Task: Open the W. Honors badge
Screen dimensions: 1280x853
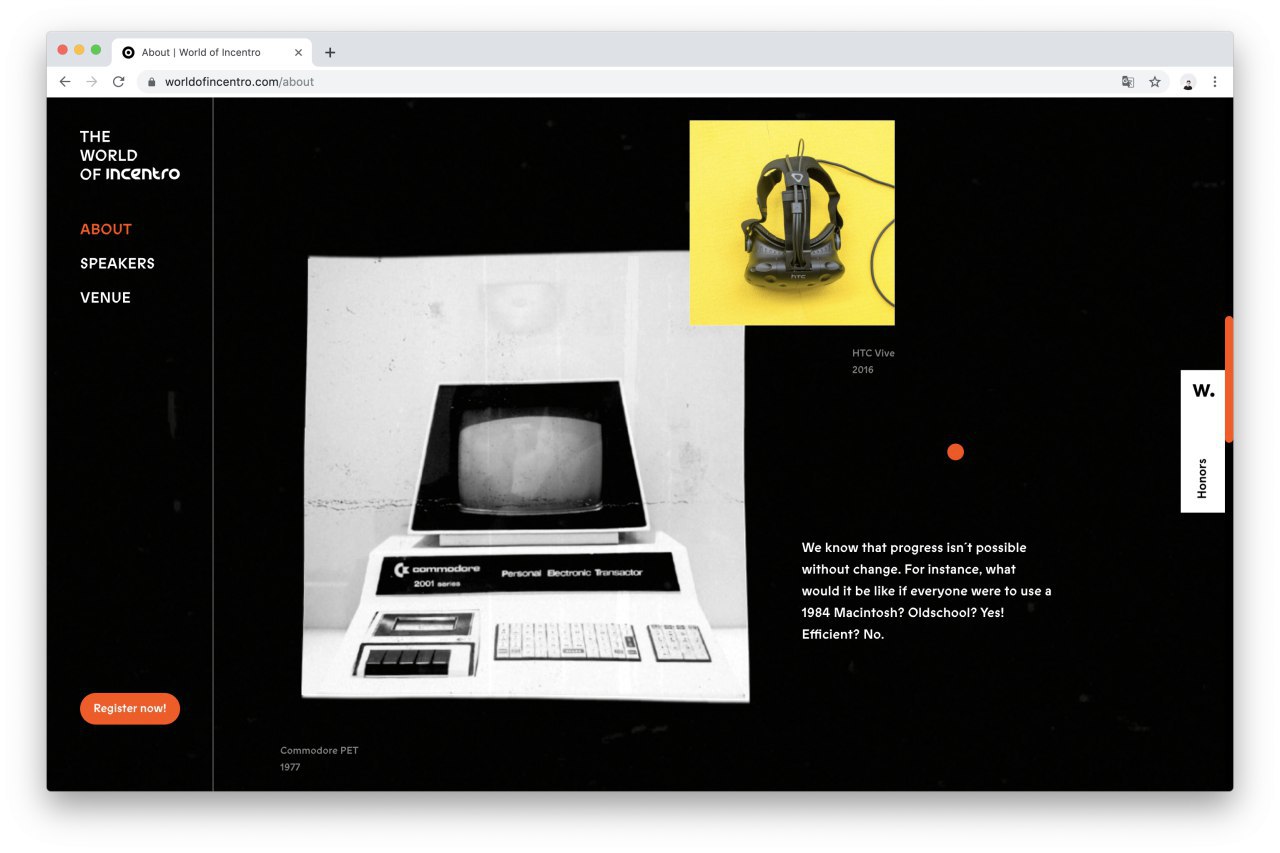Action: click(1203, 441)
